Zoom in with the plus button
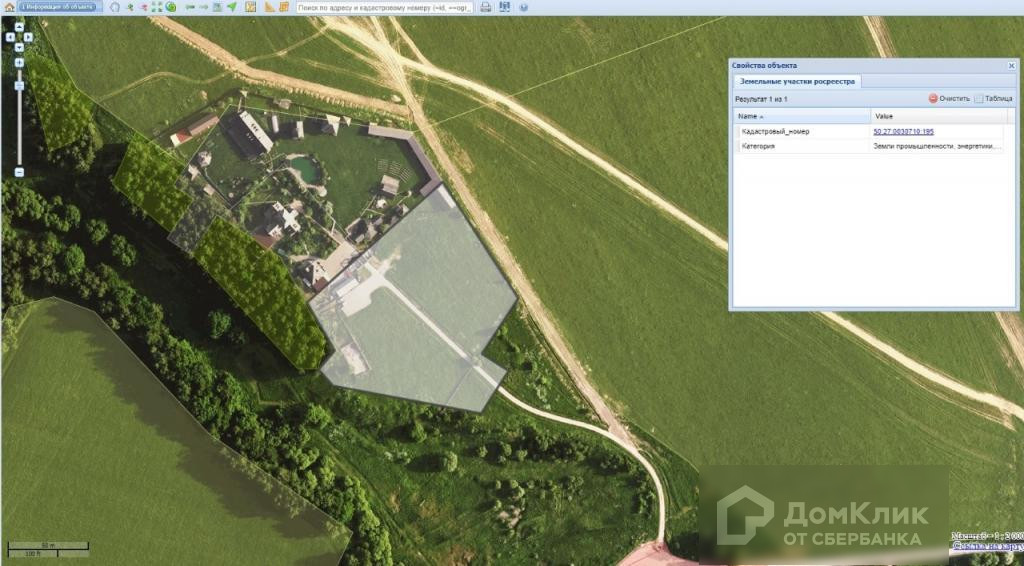This screenshot has height=566, width=1024. point(19,62)
